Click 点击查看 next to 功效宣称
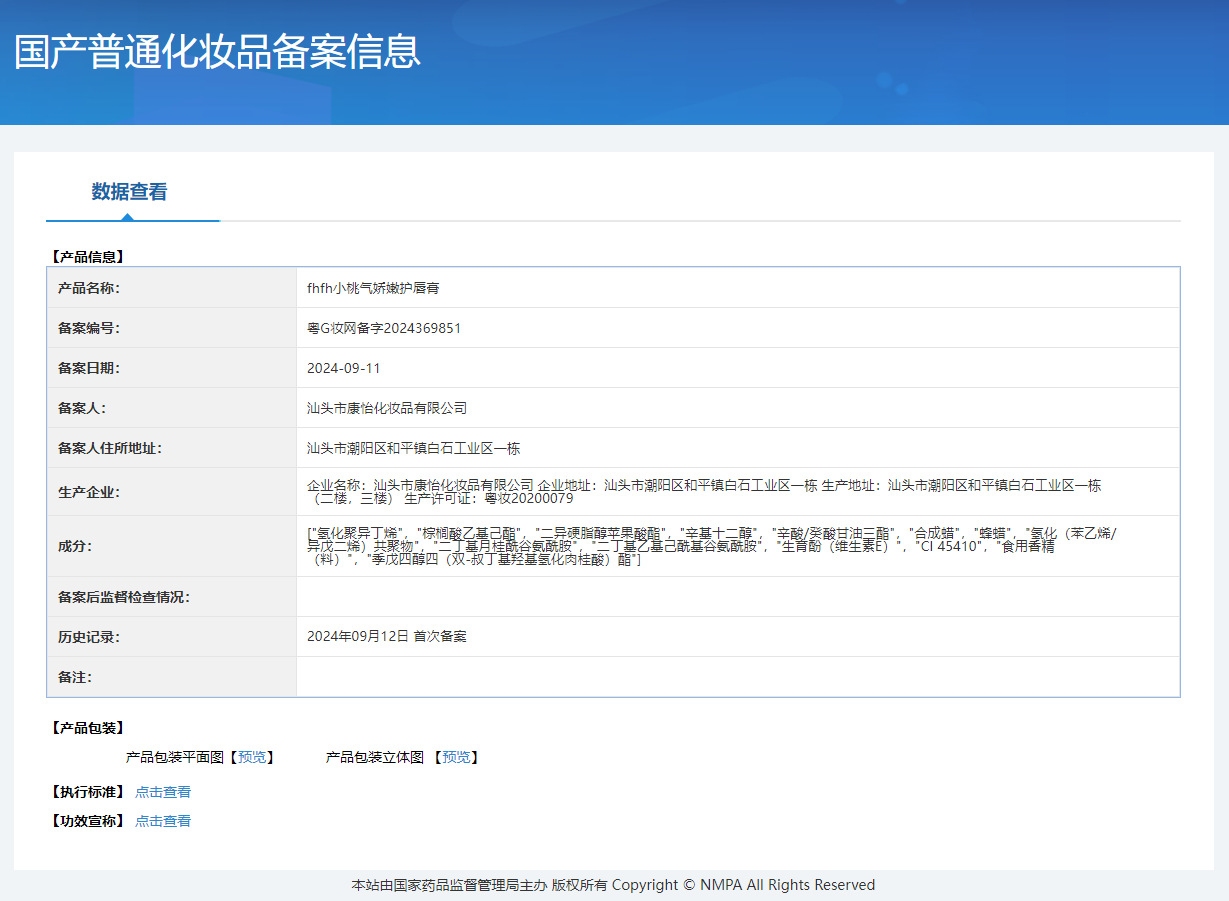1229x901 pixels. coord(163,821)
